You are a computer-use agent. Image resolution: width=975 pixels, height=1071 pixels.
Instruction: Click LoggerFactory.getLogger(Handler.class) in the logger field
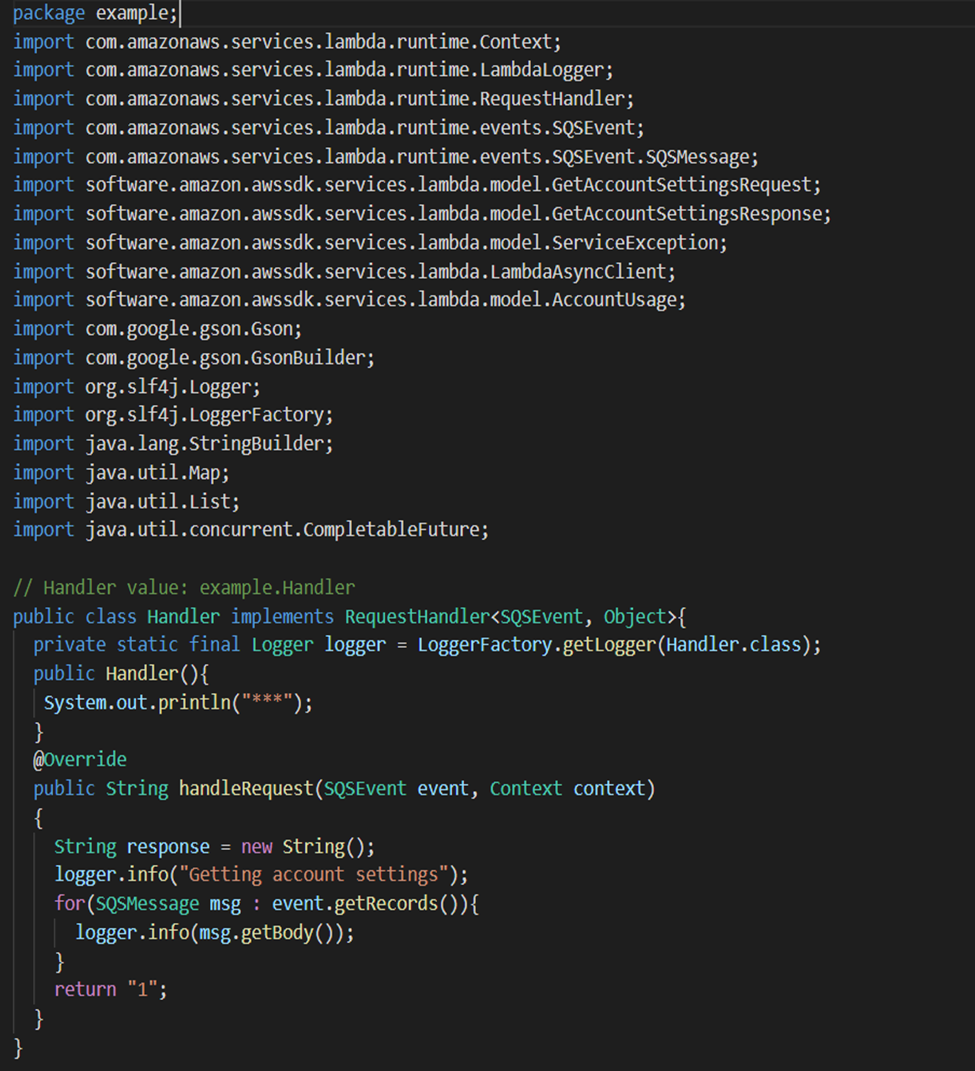click(x=614, y=645)
